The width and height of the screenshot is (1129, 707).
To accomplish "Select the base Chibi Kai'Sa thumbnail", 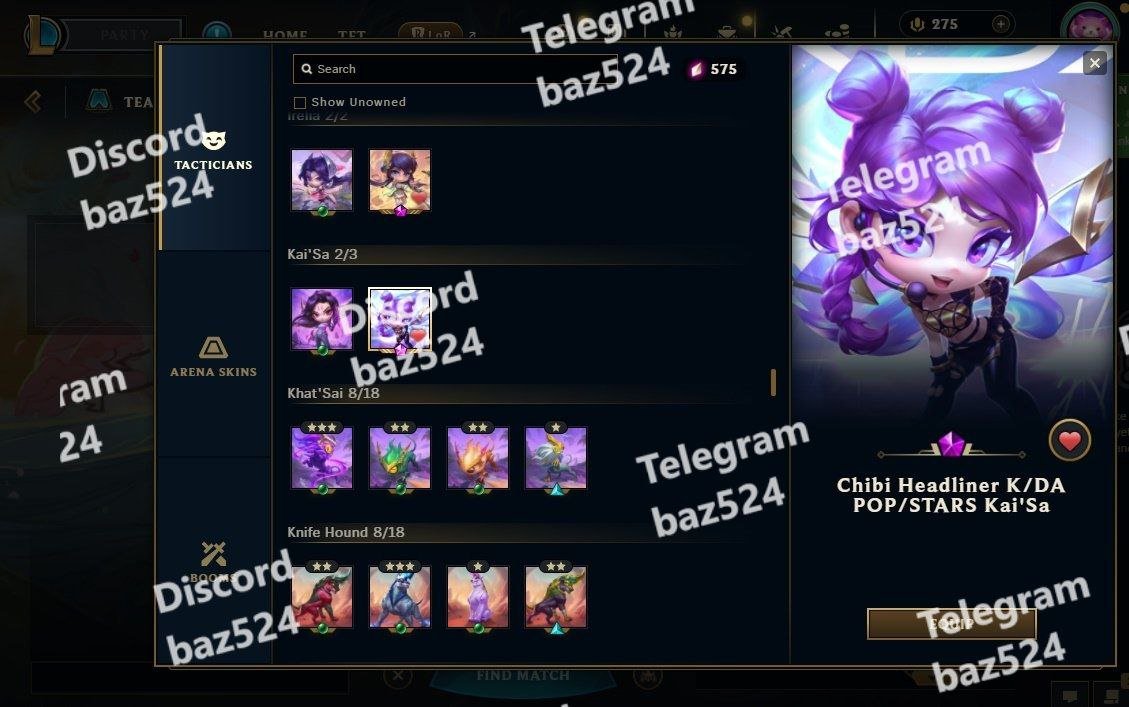I will point(322,319).
